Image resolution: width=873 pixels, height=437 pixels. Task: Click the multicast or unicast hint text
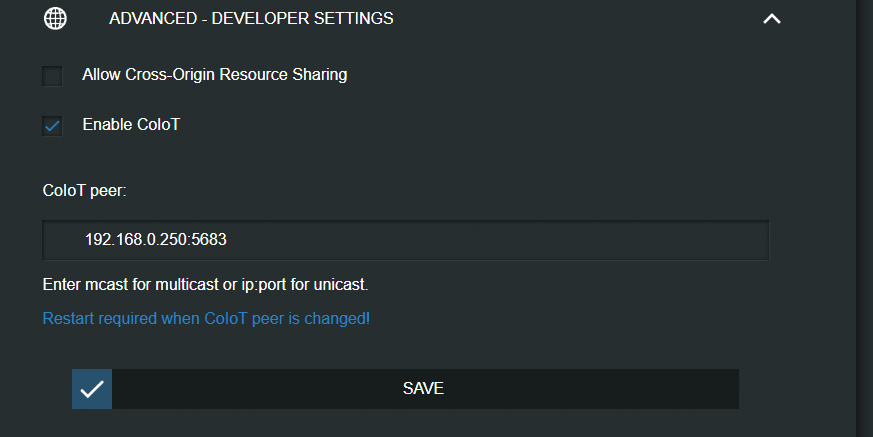coord(206,284)
